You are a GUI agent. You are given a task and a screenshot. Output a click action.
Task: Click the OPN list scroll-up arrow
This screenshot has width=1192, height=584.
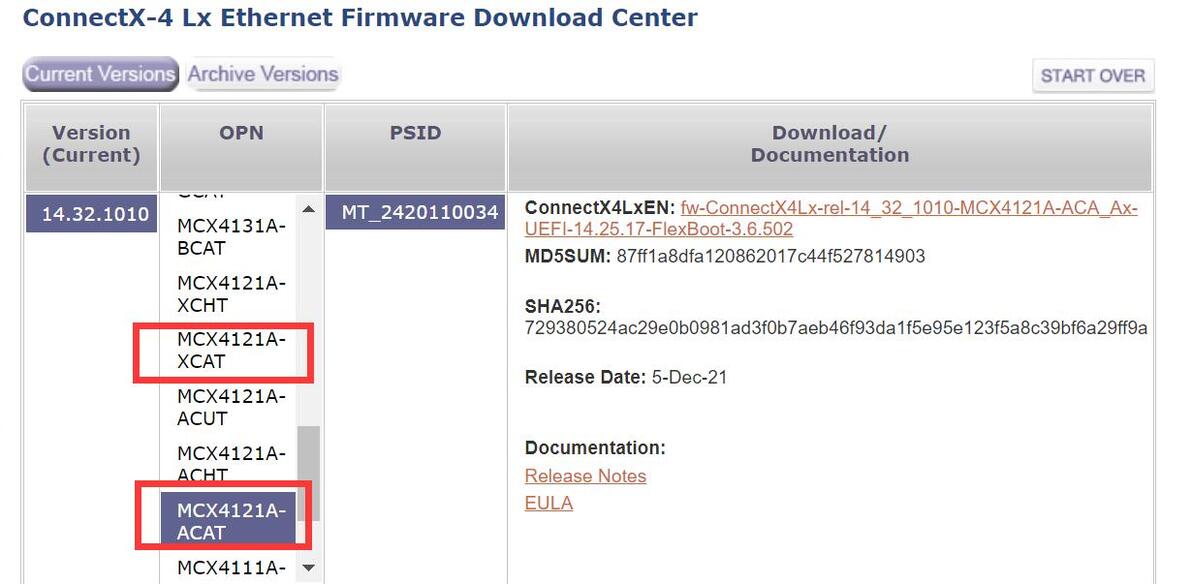tap(308, 209)
